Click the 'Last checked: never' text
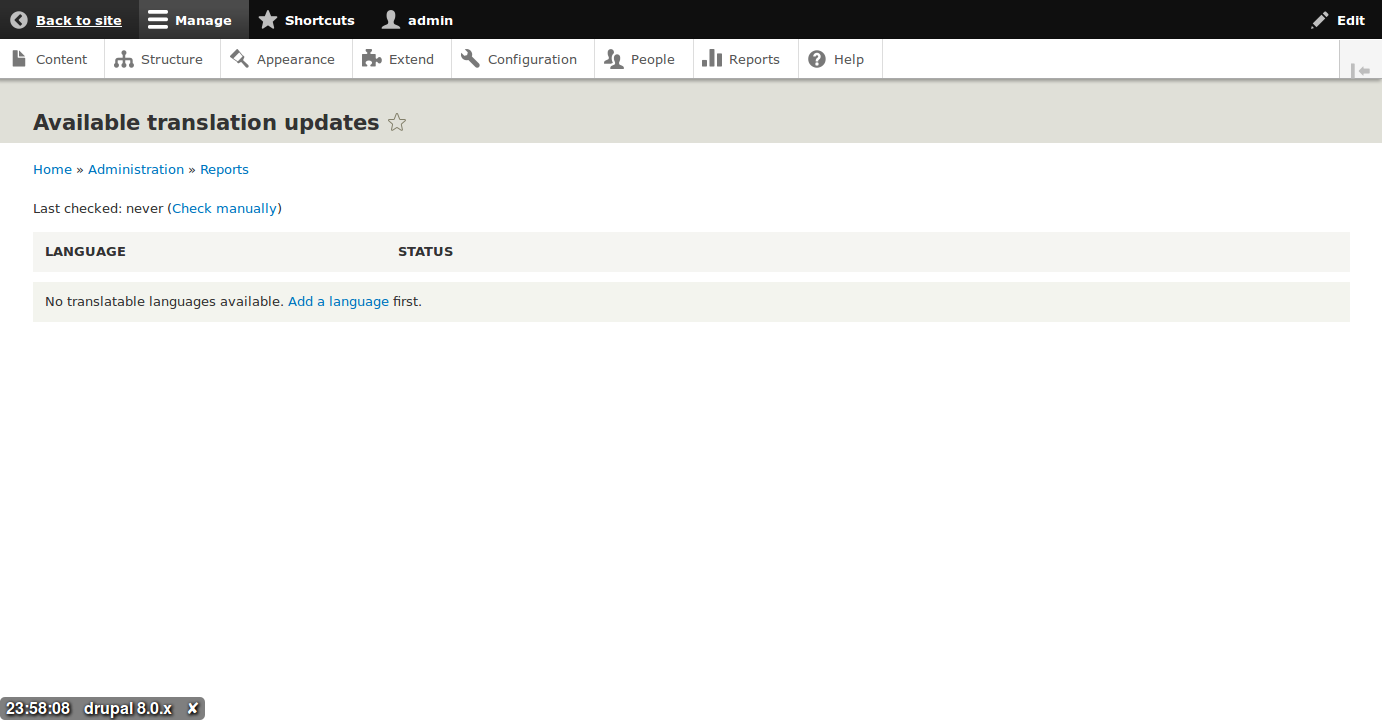The image size is (1382, 720). point(98,208)
